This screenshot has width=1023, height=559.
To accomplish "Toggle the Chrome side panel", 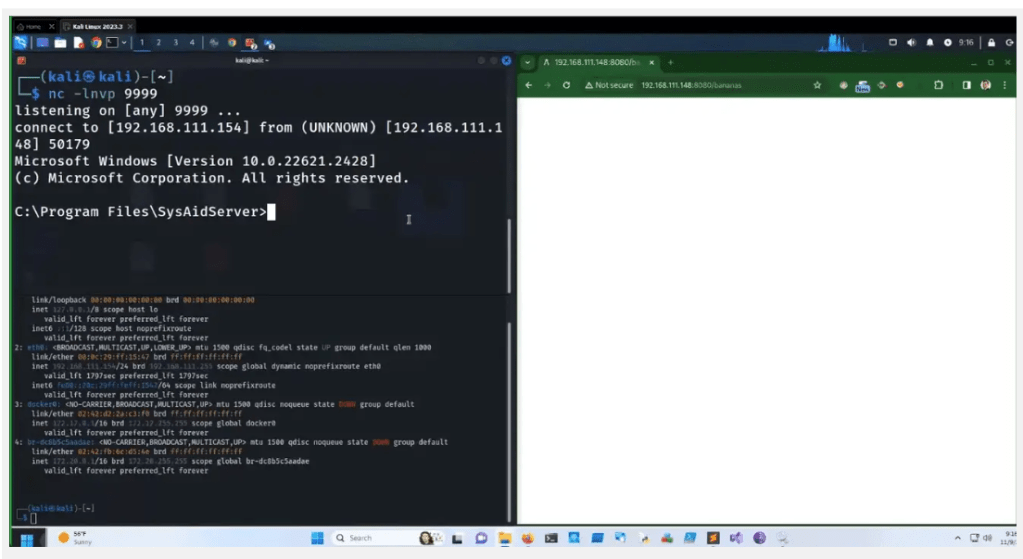I will coord(966,85).
